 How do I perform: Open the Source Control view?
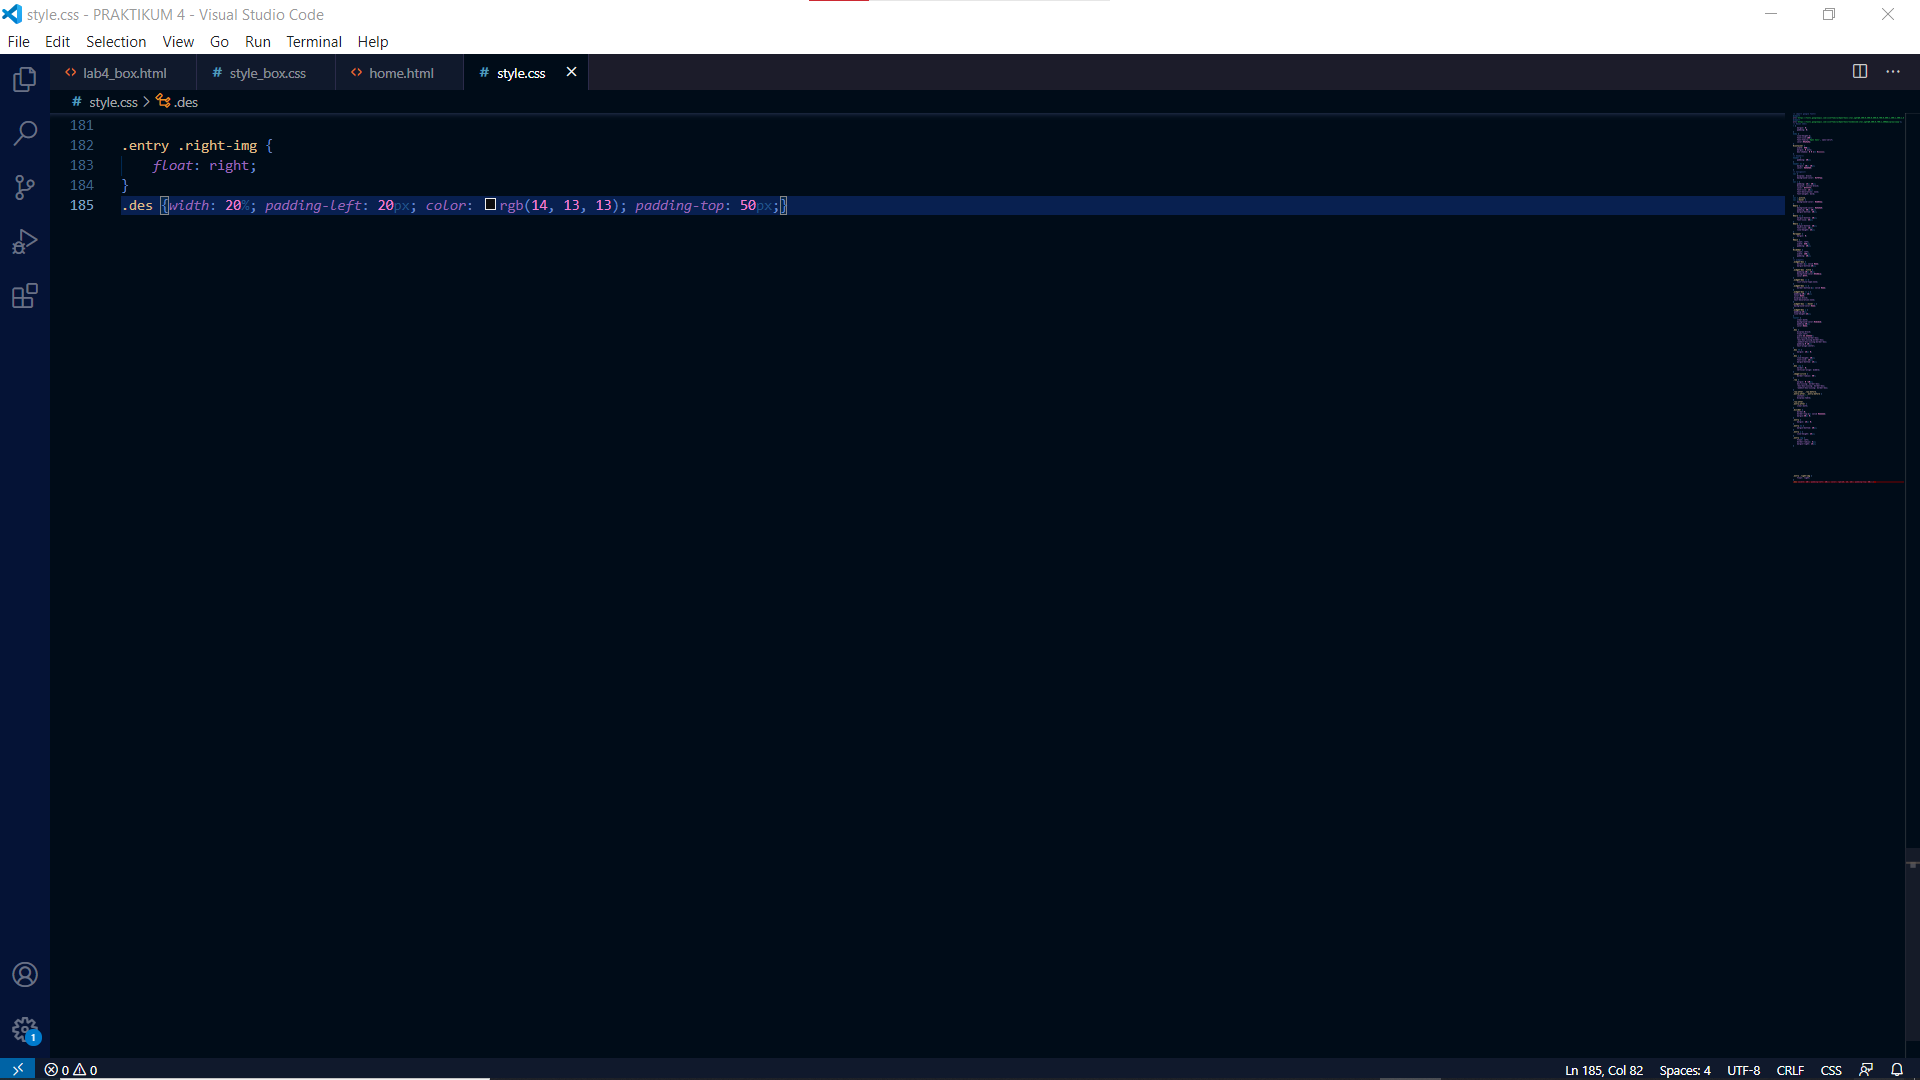(25, 187)
